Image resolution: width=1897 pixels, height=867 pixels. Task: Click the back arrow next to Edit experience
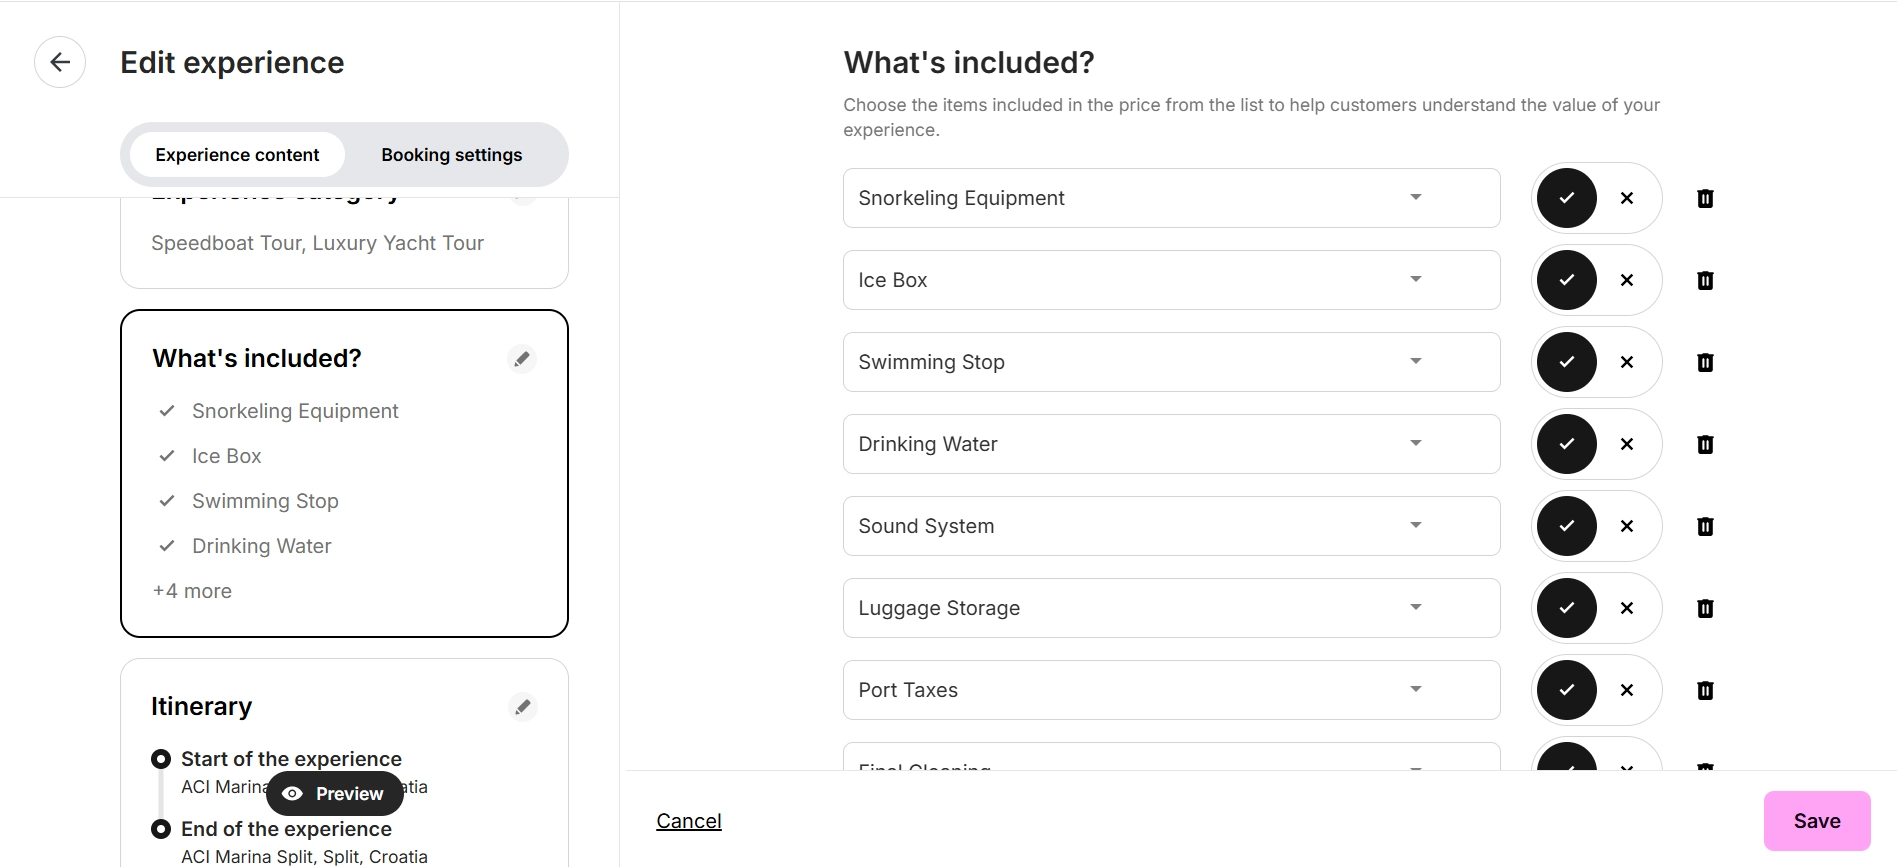pos(60,62)
